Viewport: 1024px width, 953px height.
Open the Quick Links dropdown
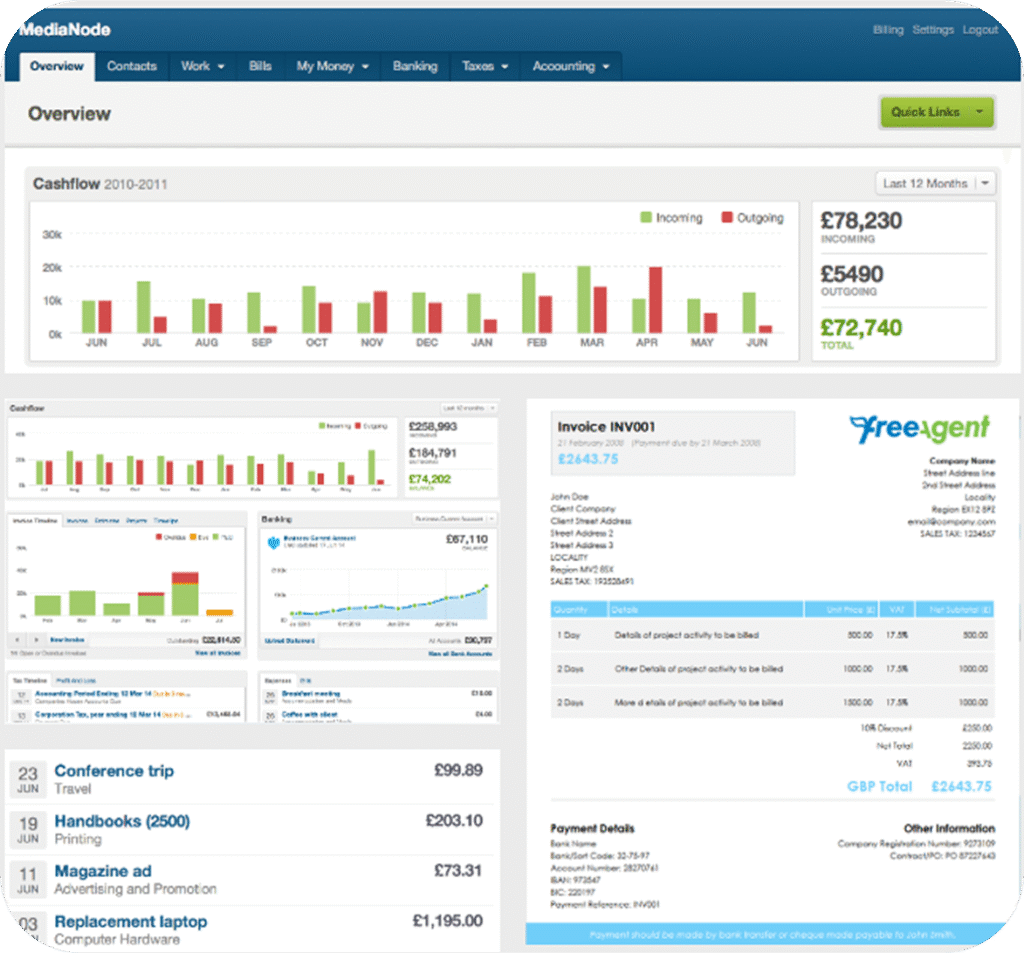936,112
